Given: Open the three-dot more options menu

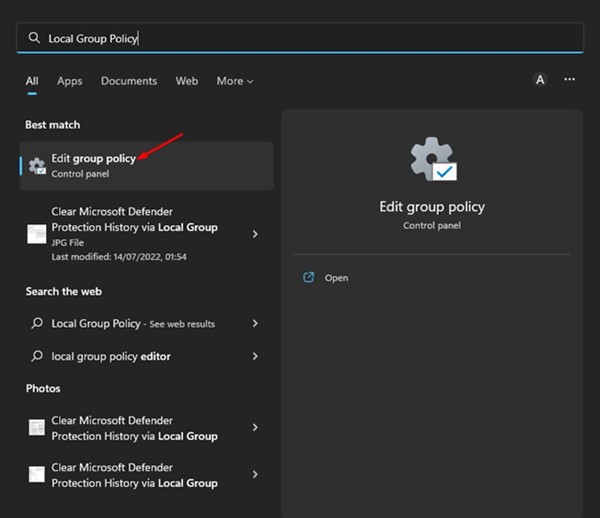Looking at the screenshot, I should [x=569, y=80].
